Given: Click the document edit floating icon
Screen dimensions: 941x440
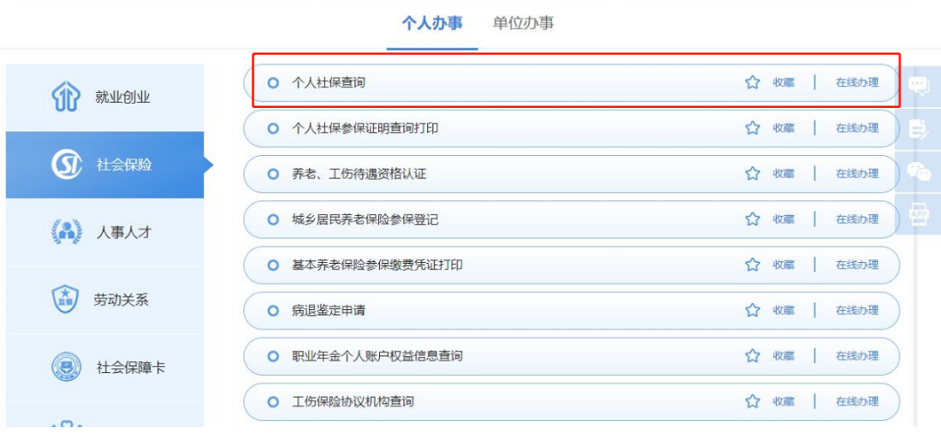Looking at the screenshot, I should click(x=919, y=128).
